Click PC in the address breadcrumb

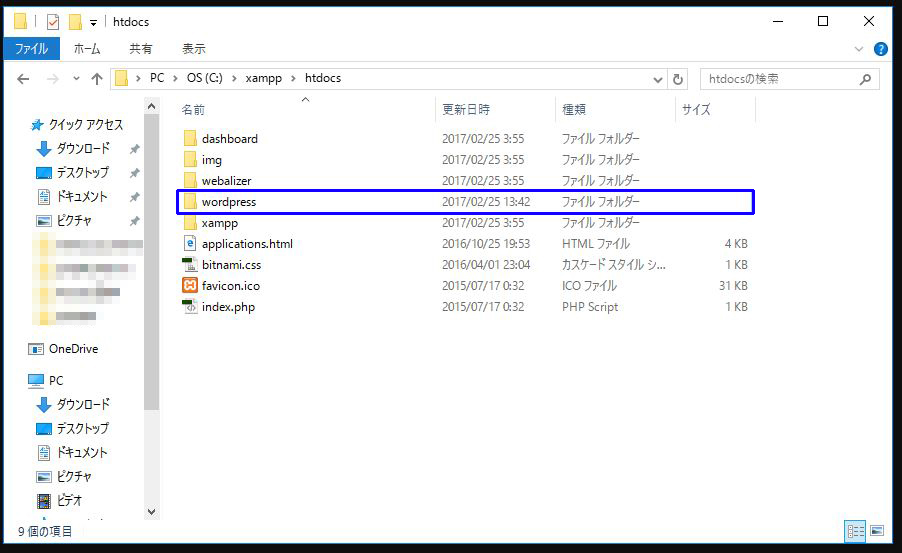click(x=157, y=78)
